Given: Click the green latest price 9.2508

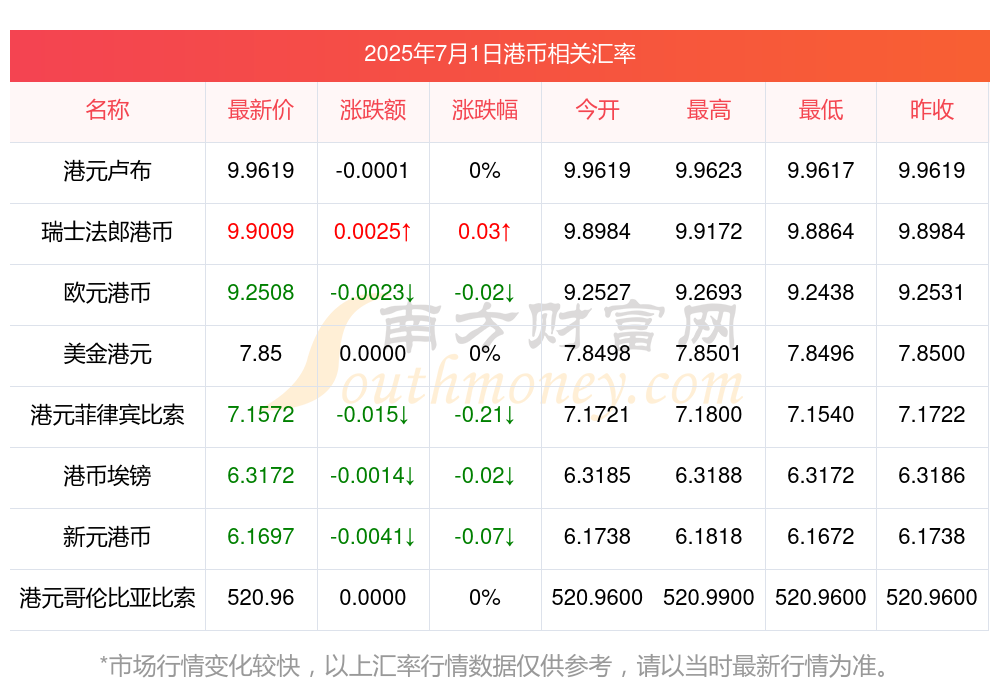Looking at the screenshot, I should (x=260, y=292).
